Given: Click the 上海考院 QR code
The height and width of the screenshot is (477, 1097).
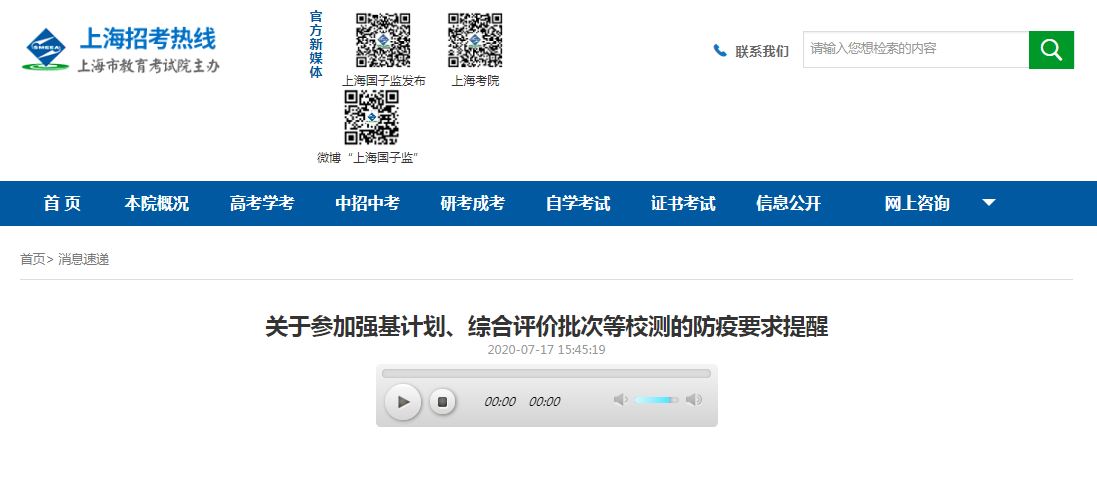Looking at the screenshot, I should [x=475, y=40].
